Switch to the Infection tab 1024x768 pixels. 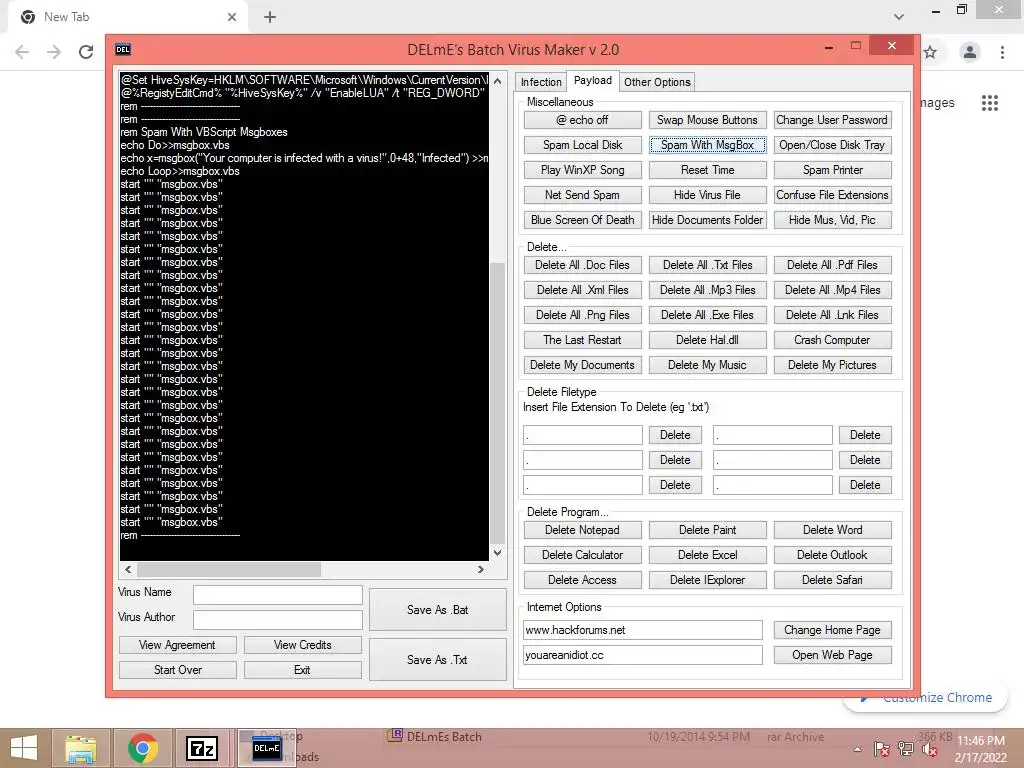541,82
